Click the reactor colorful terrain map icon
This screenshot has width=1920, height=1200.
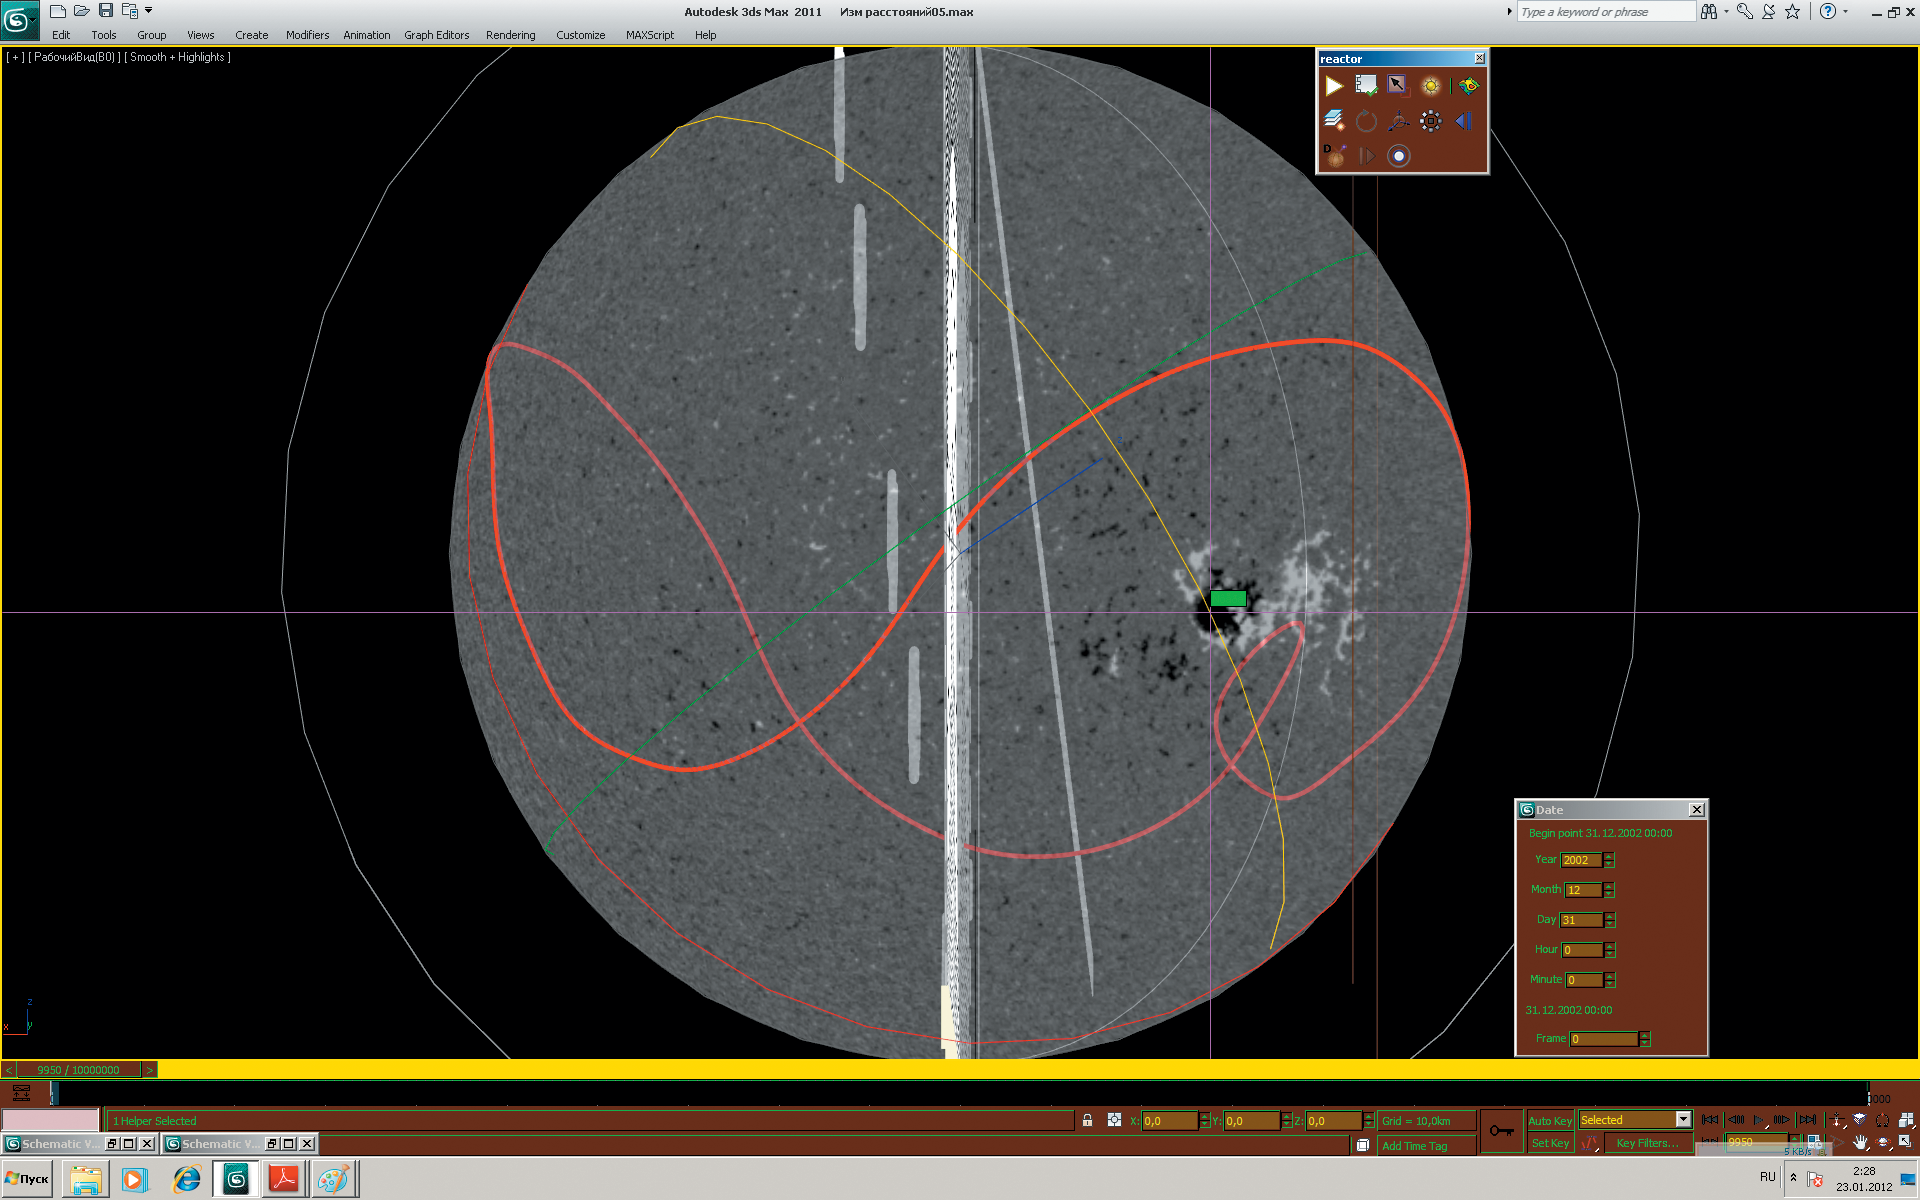pyautogui.click(x=1468, y=87)
